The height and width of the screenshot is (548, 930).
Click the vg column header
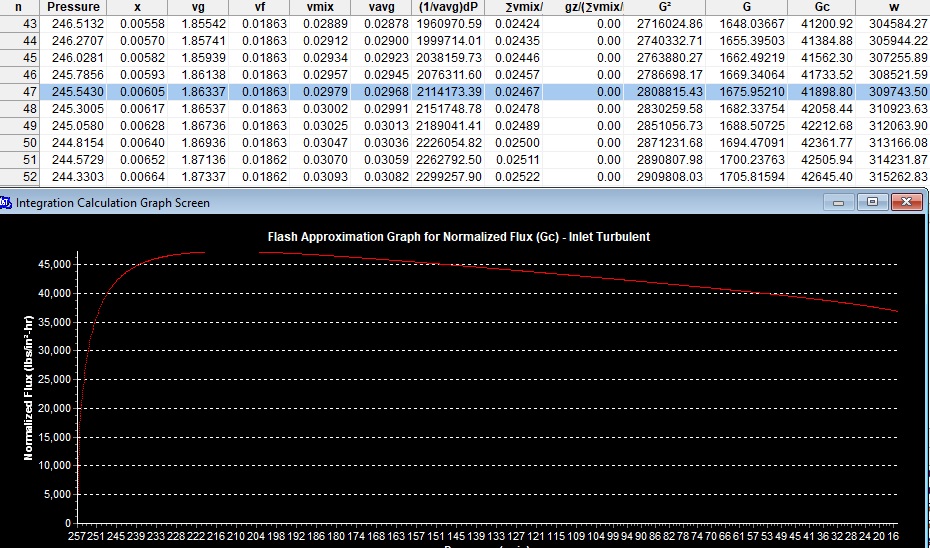199,8
